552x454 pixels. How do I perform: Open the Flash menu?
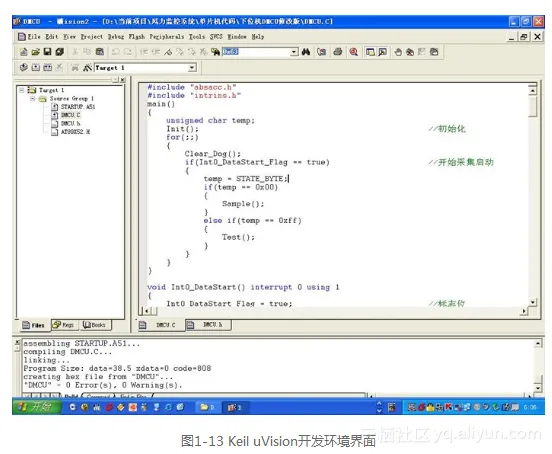137,37
